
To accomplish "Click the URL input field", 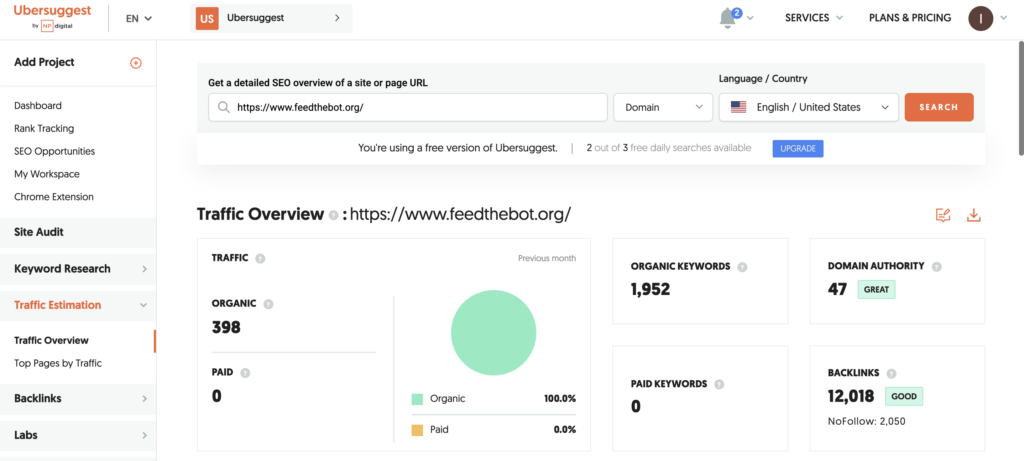I will pyautogui.click(x=408, y=107).
